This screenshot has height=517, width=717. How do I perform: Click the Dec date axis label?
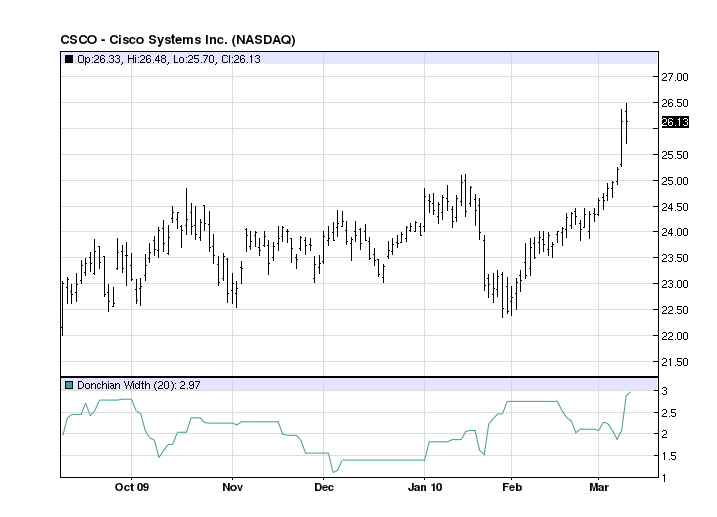point(324,487)
